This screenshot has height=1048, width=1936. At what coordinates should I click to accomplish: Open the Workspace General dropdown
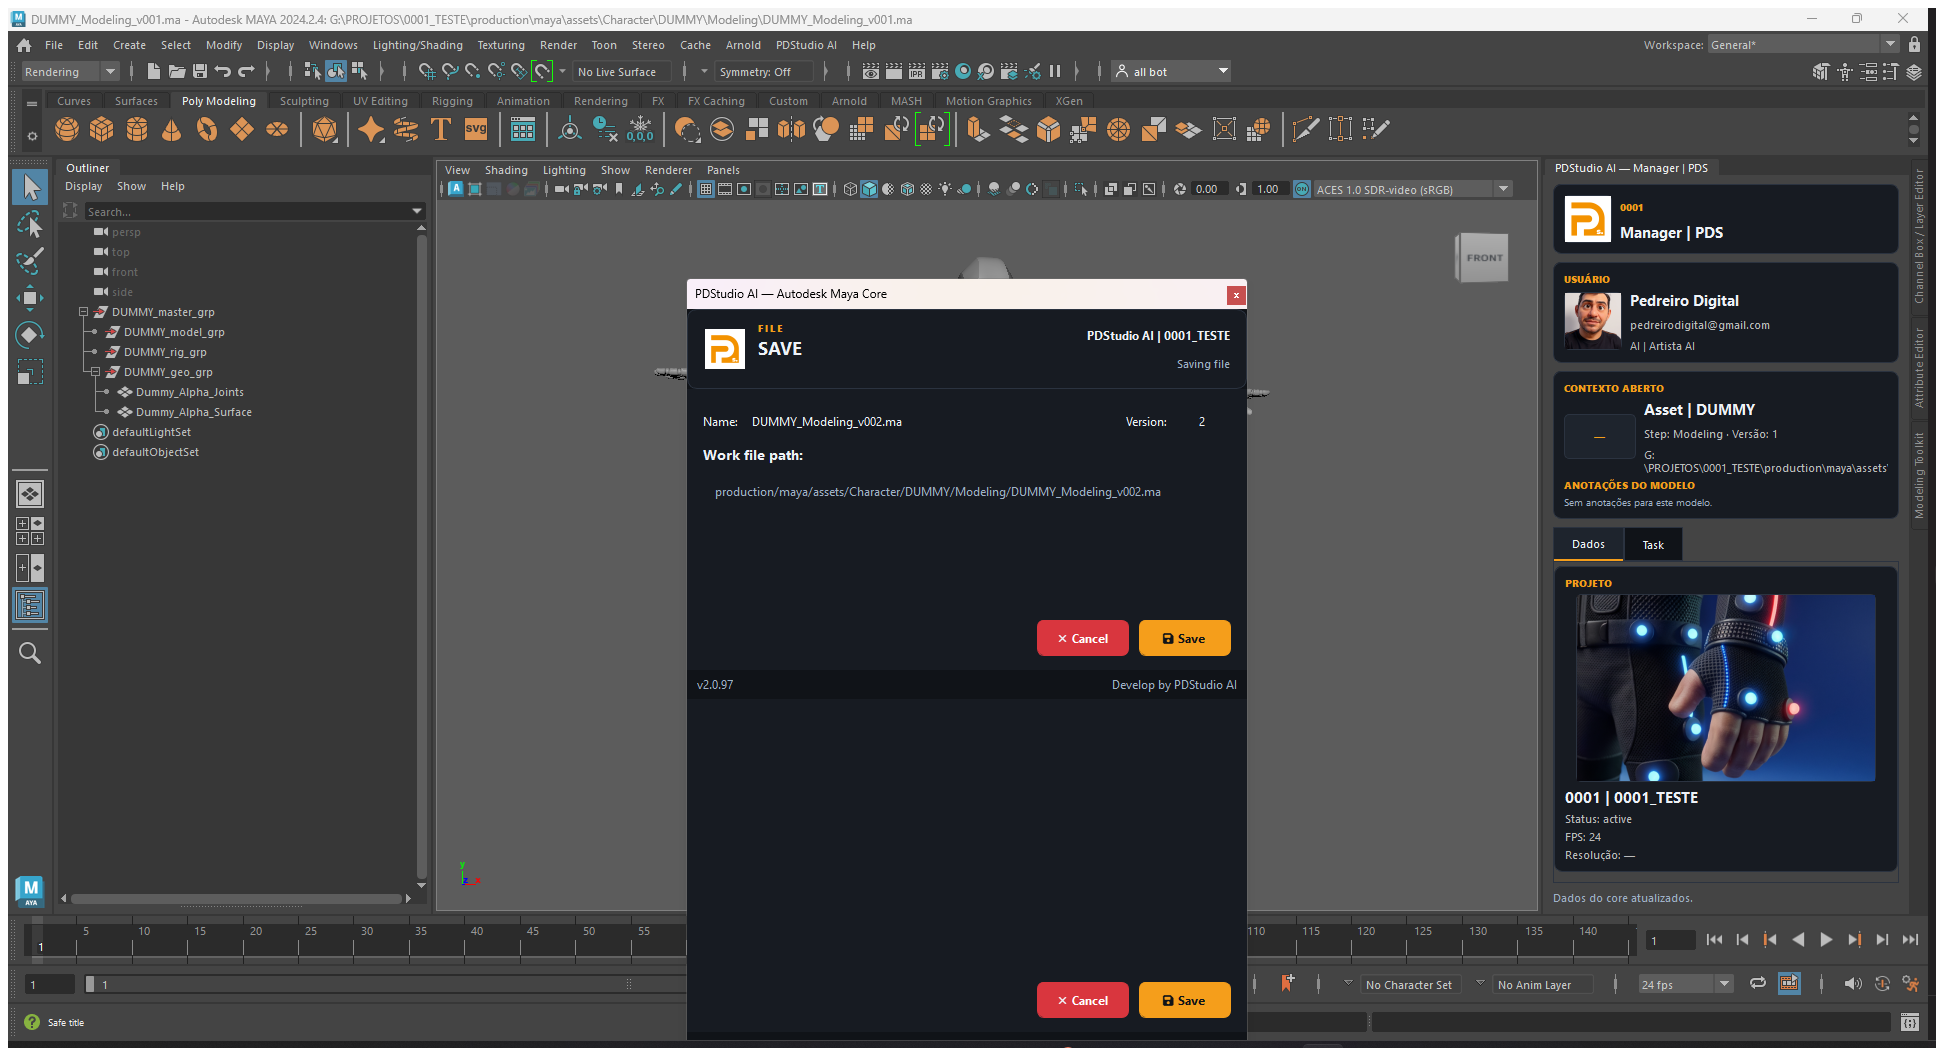point(1802,44)
